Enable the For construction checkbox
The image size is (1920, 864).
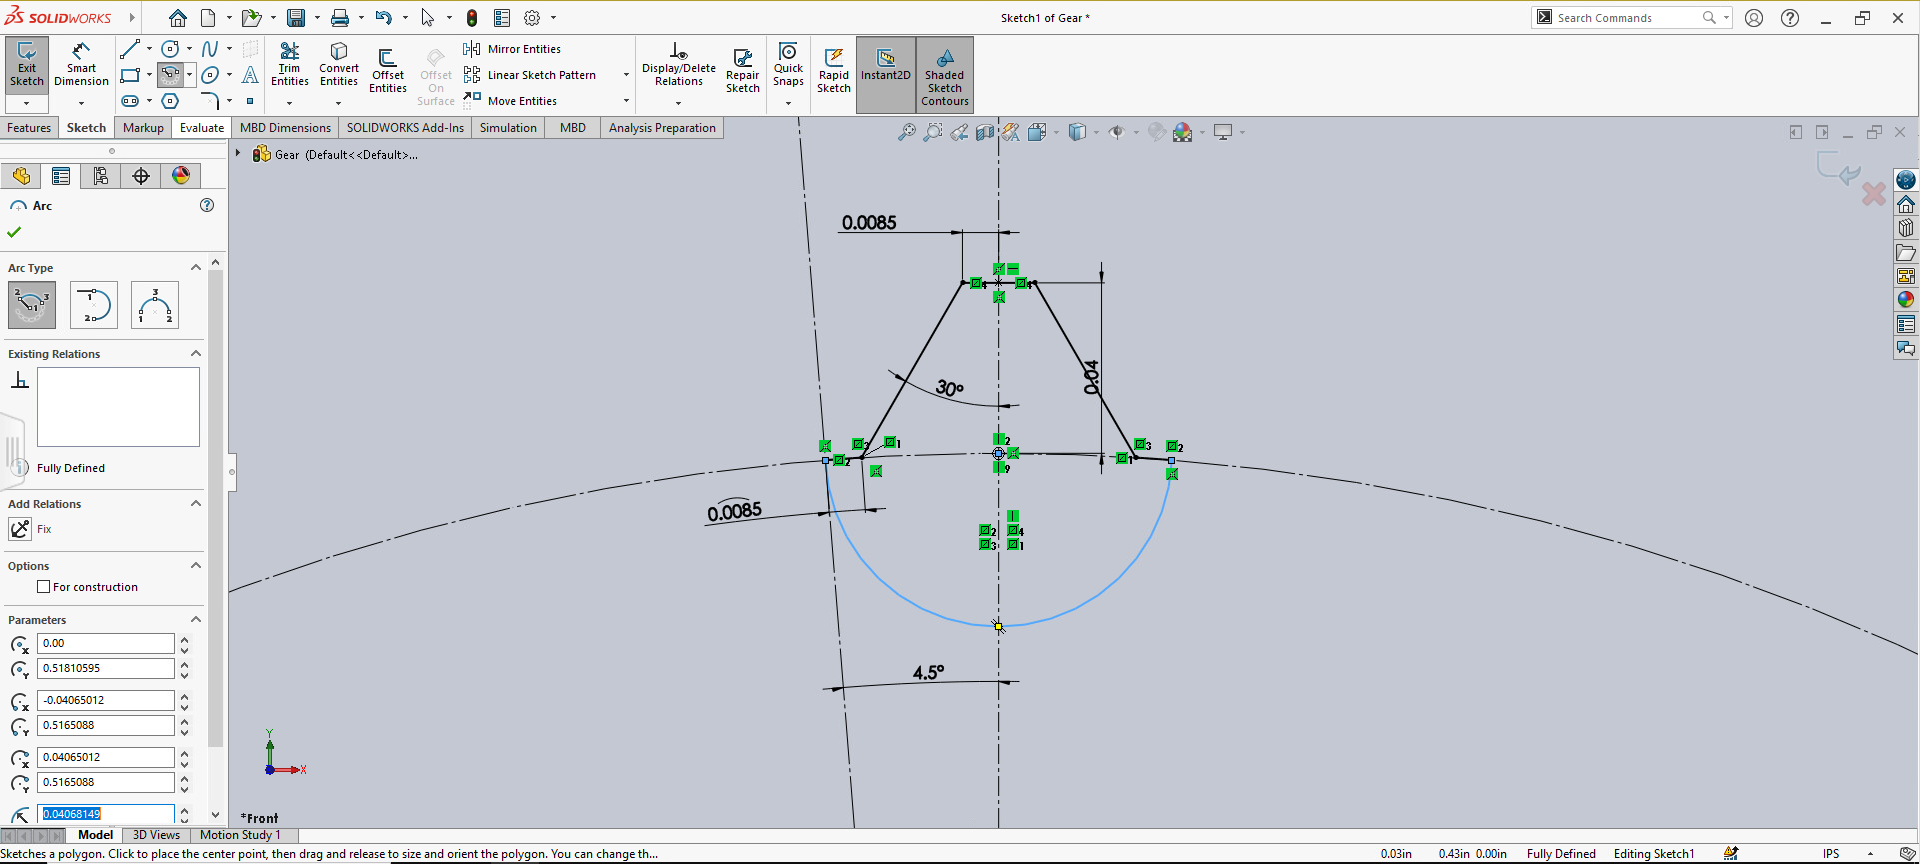coord(44,587)
